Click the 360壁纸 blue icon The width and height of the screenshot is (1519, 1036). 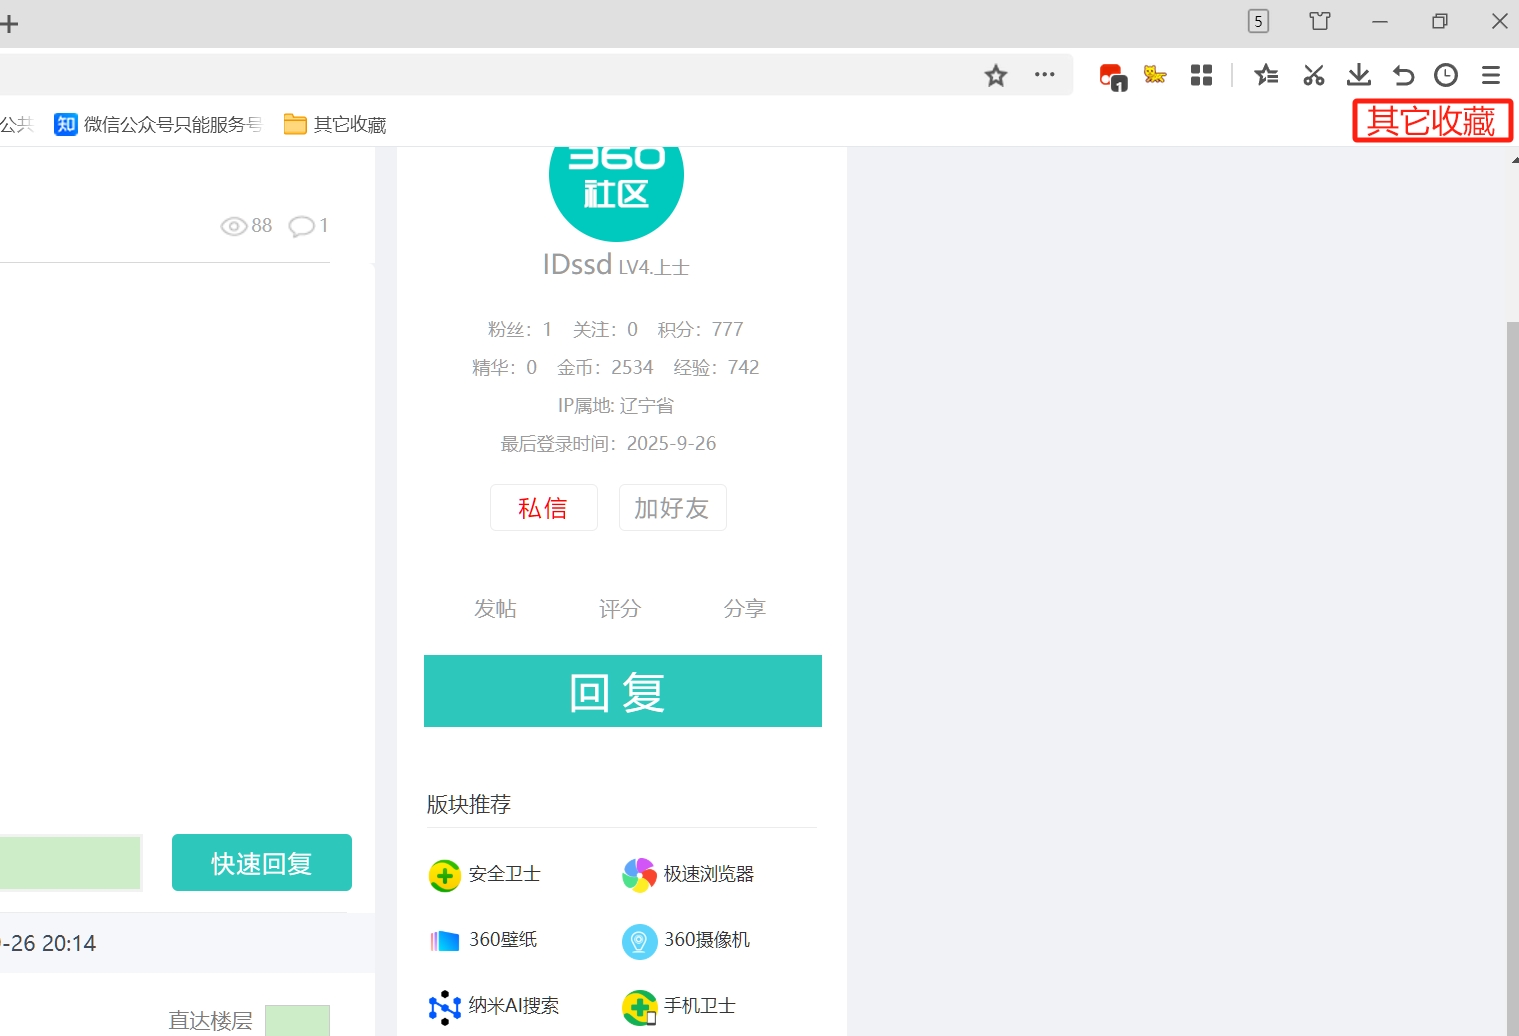[x=445, y=941]
